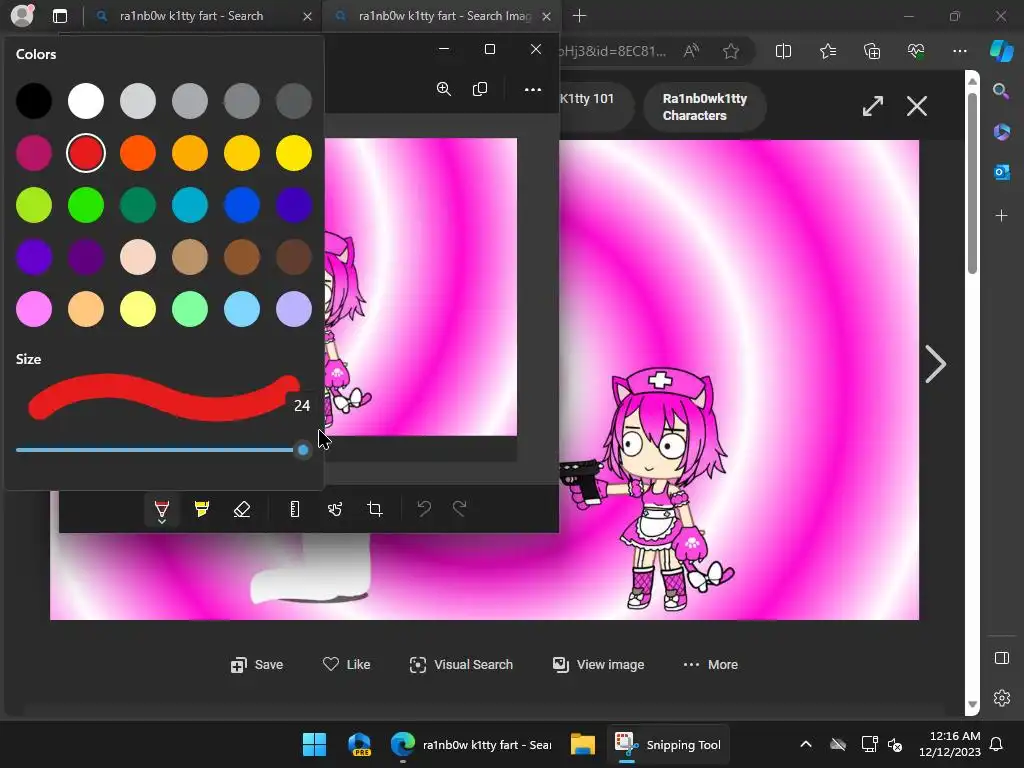Open the Edge Favorites list
This screenshot has width=1024, height=768.
(x=827, y=51)
